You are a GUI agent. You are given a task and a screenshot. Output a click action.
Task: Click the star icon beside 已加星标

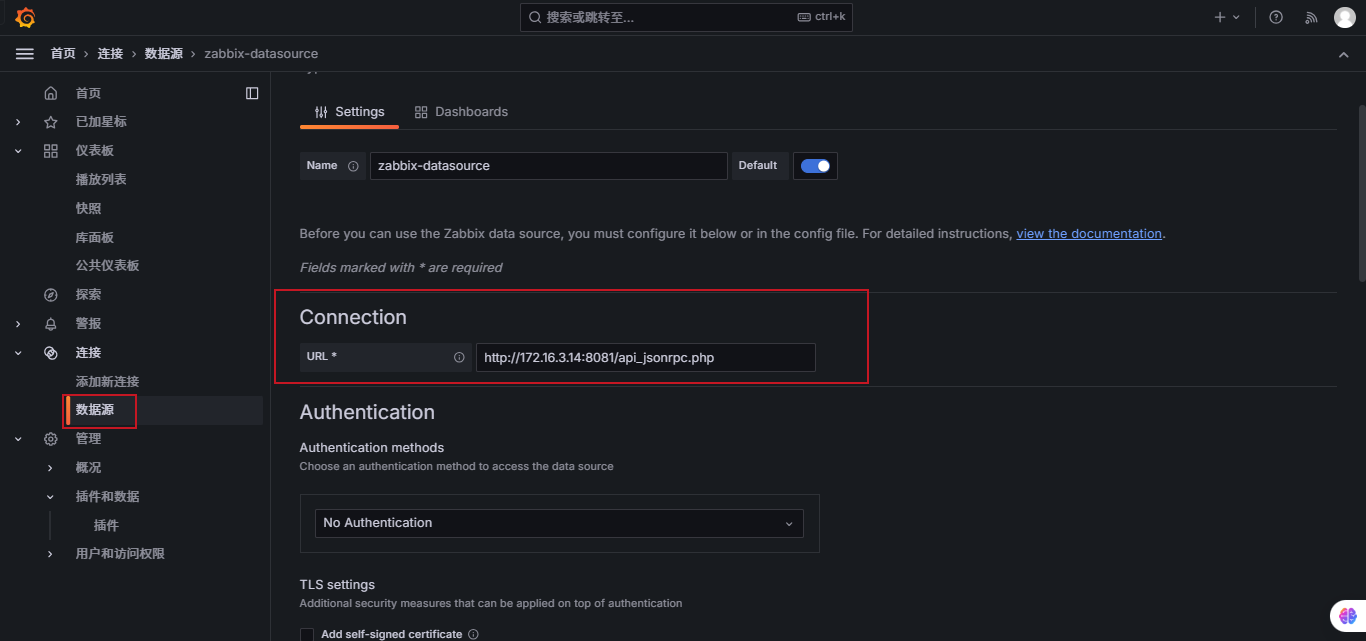click(x=51, y=122)
